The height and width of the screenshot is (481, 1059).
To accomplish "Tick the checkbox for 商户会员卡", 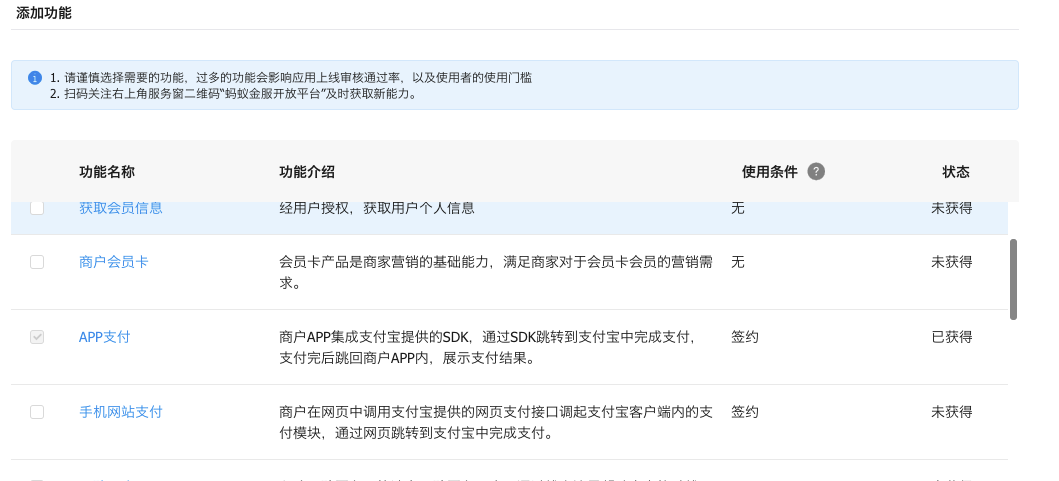I will [37, 262].
